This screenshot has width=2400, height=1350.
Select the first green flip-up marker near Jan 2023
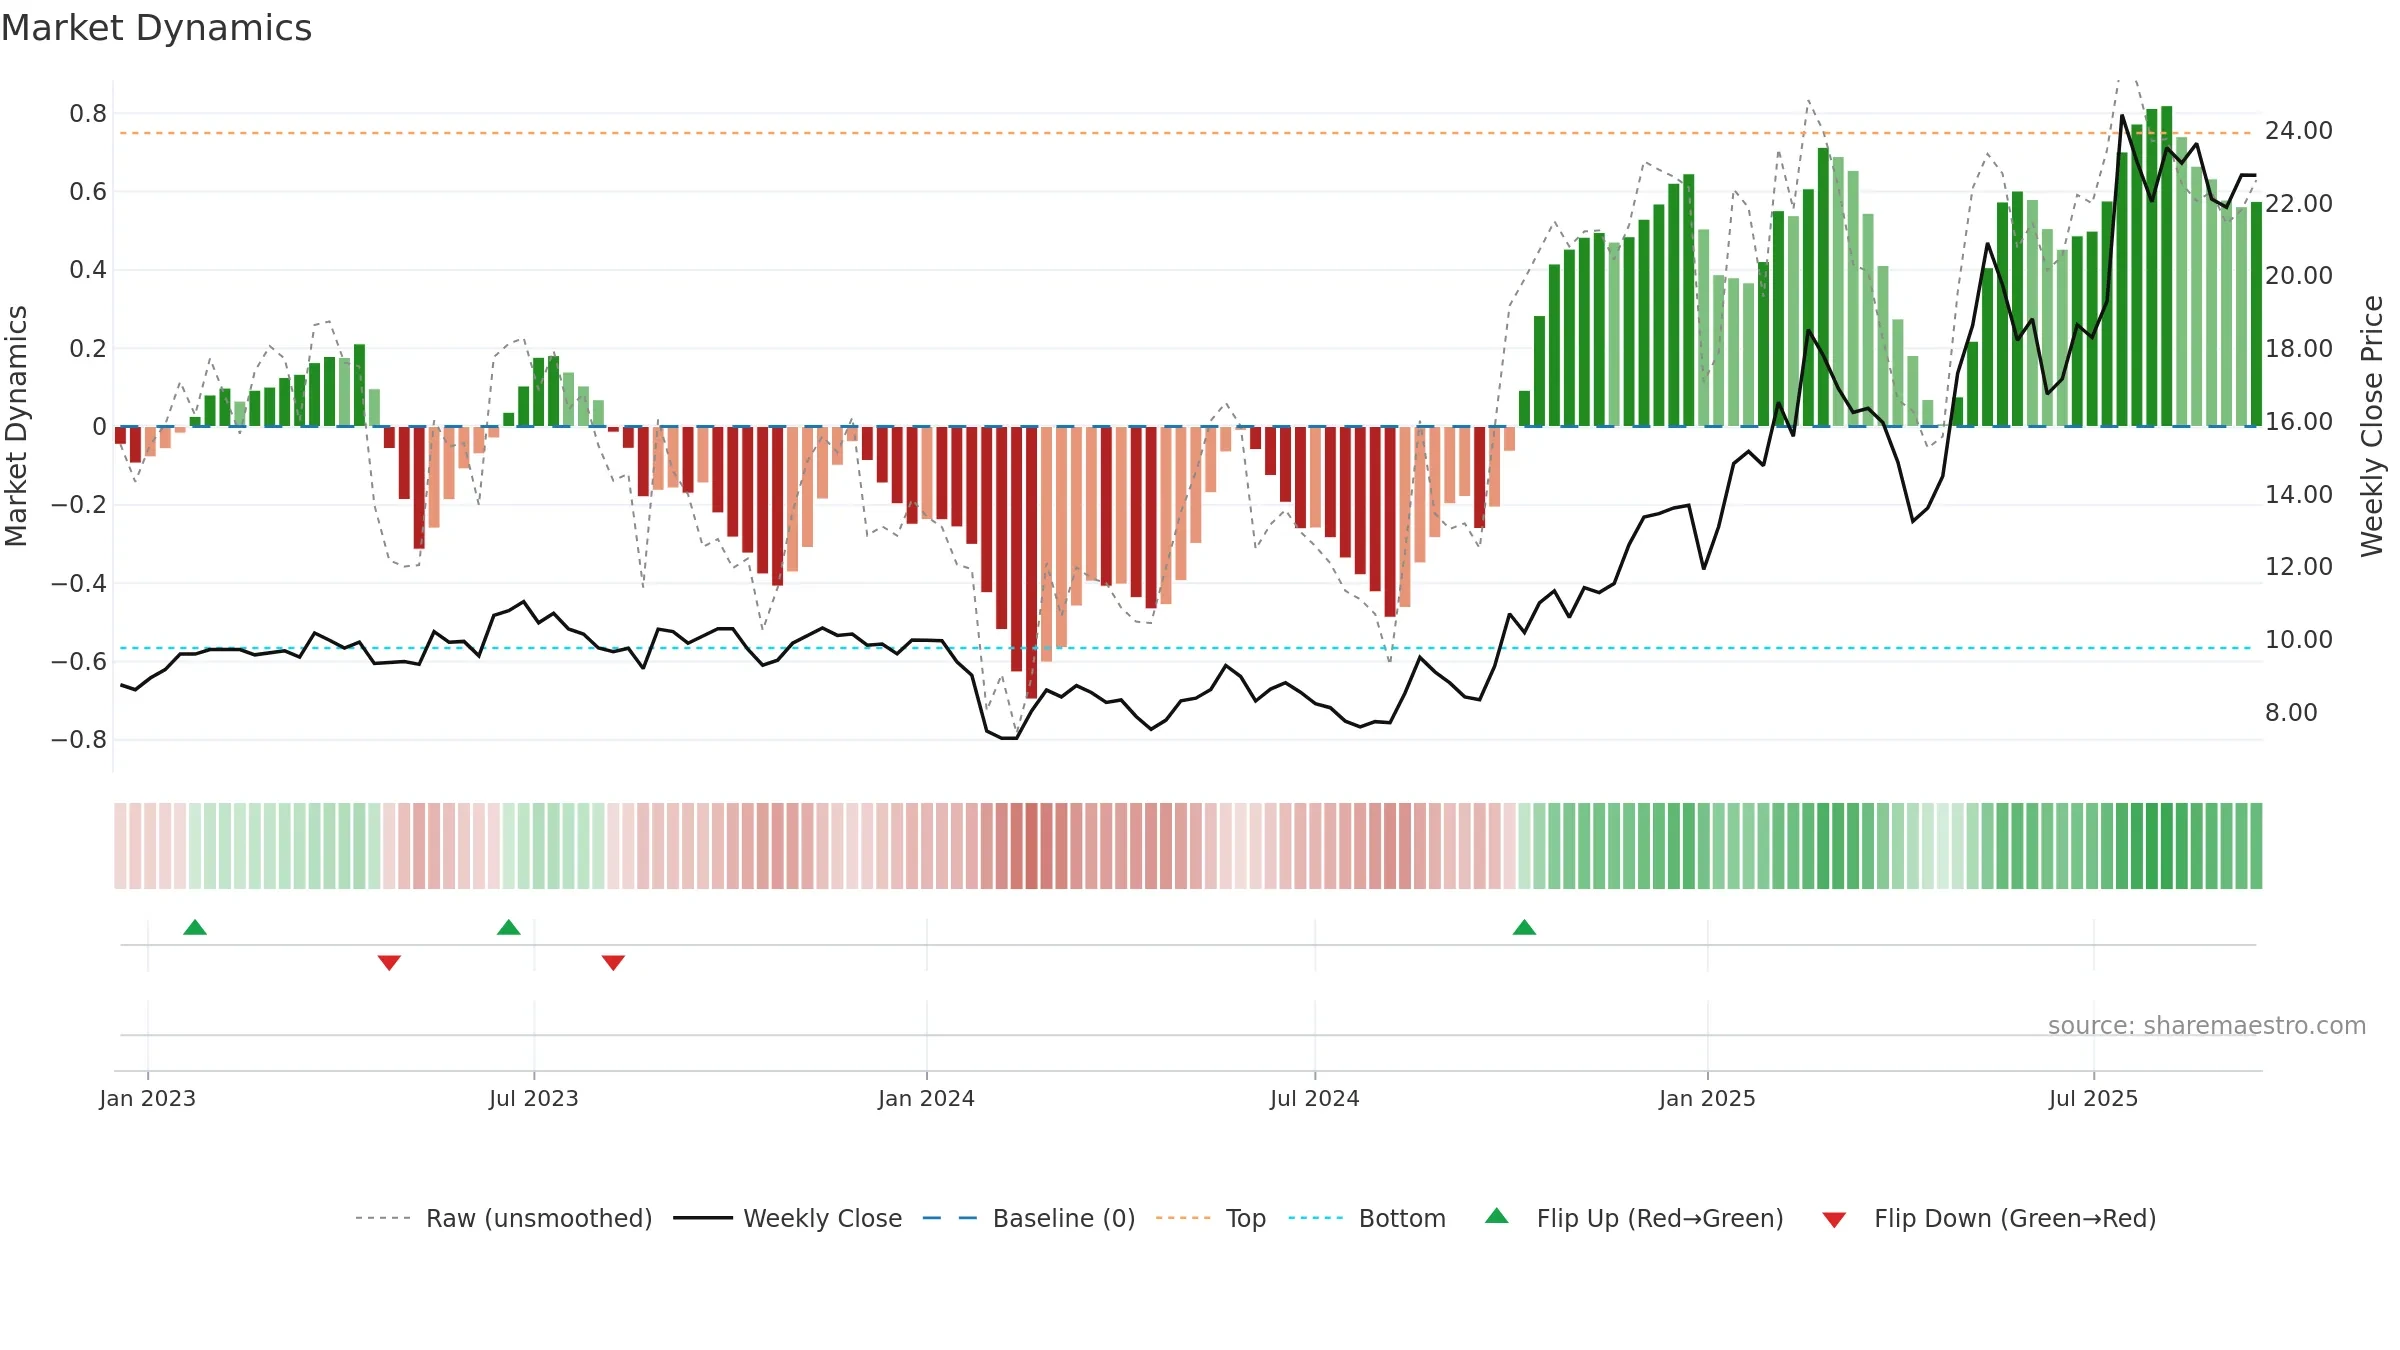(x=195, y=927)
